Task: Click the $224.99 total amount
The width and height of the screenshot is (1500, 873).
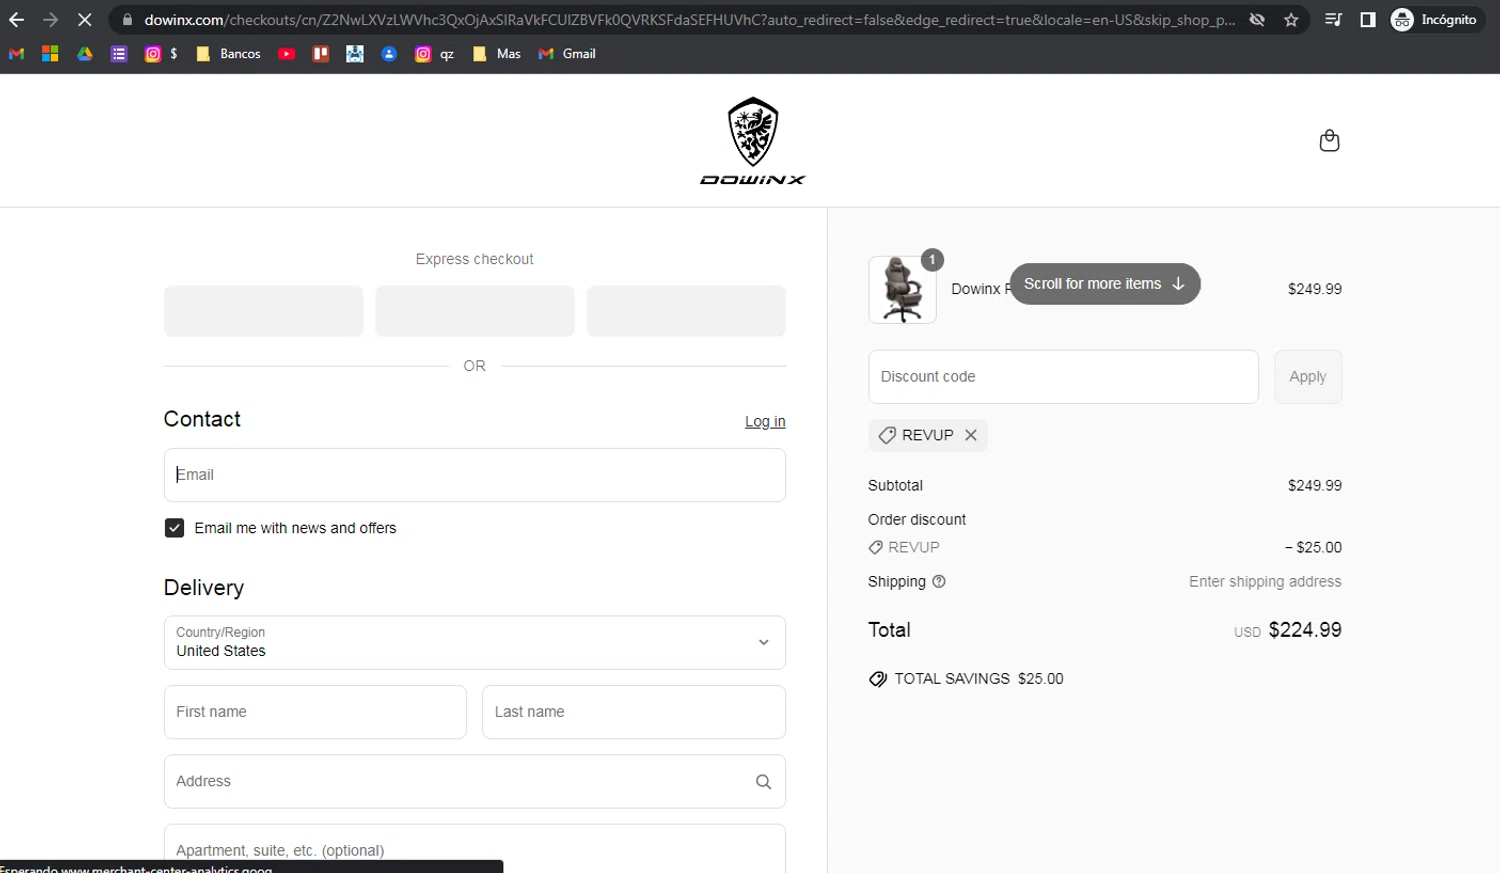Action: 1305,630
